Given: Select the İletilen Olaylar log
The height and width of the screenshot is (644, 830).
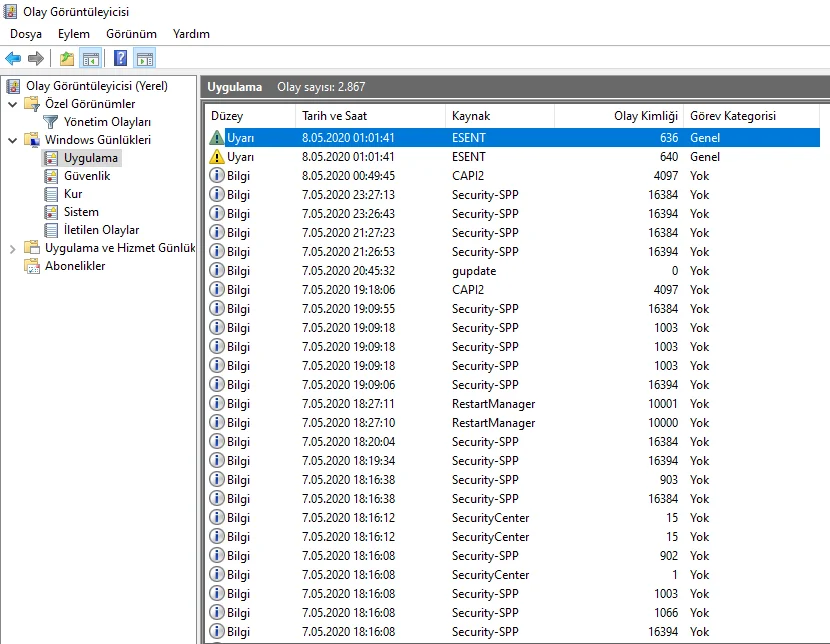Looking at the screenshot, I should pyautogui.click(x=101, y=230).
